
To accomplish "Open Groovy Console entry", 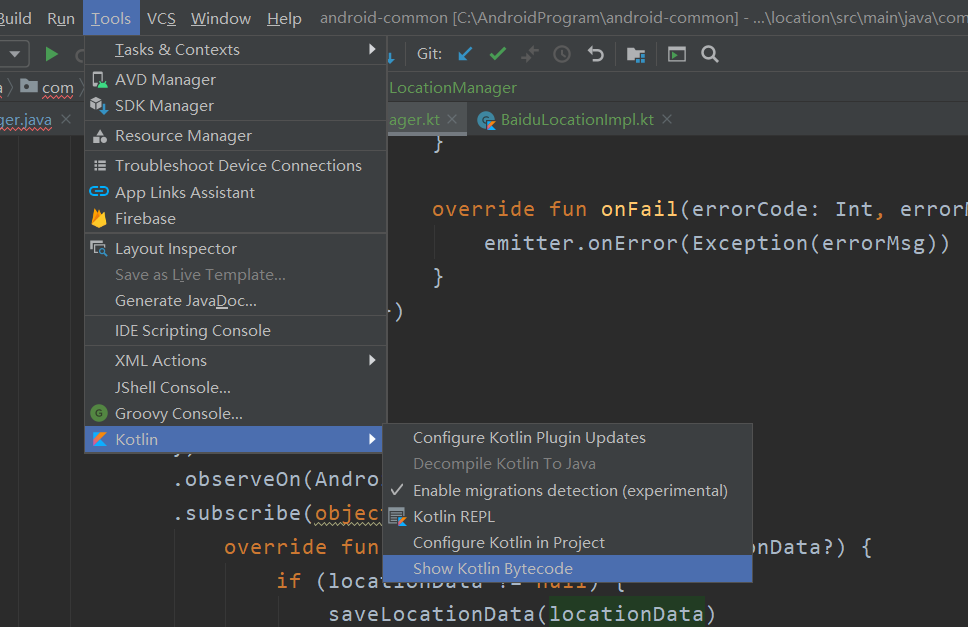I will point(235,413).
